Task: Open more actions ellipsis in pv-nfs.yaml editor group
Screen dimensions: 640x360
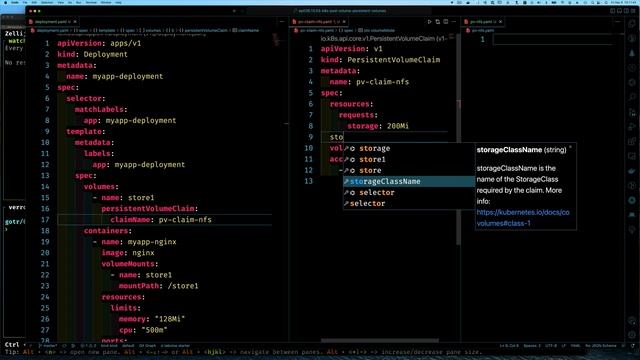Action: [618, 22]
